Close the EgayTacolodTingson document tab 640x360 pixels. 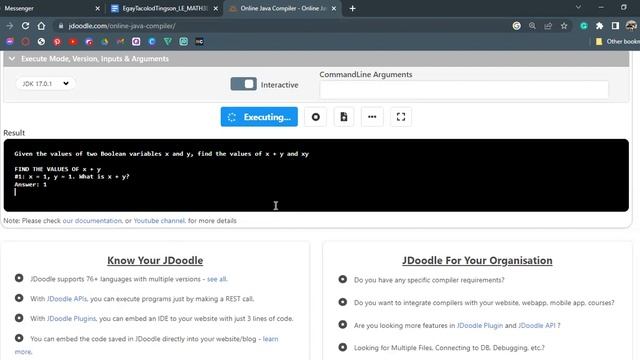coord(216,8)
